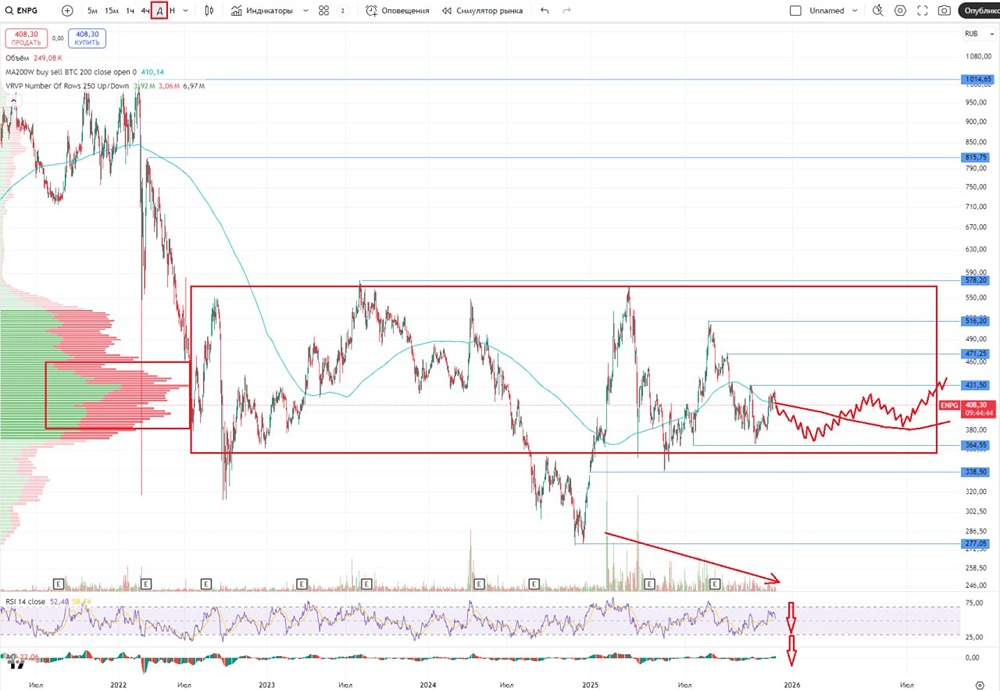Screen dimensions: 1000x691
Task: Click the 815,75 price line label
Action: click(976, 157)
